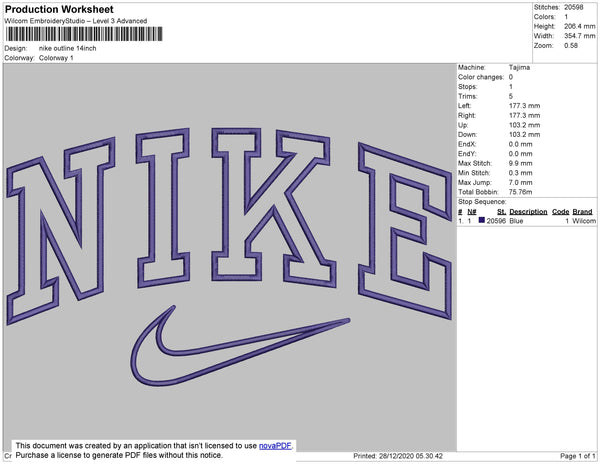Click the Height value 206.4 mm
This screenshot has width=600, height=464.
(579, 26)
